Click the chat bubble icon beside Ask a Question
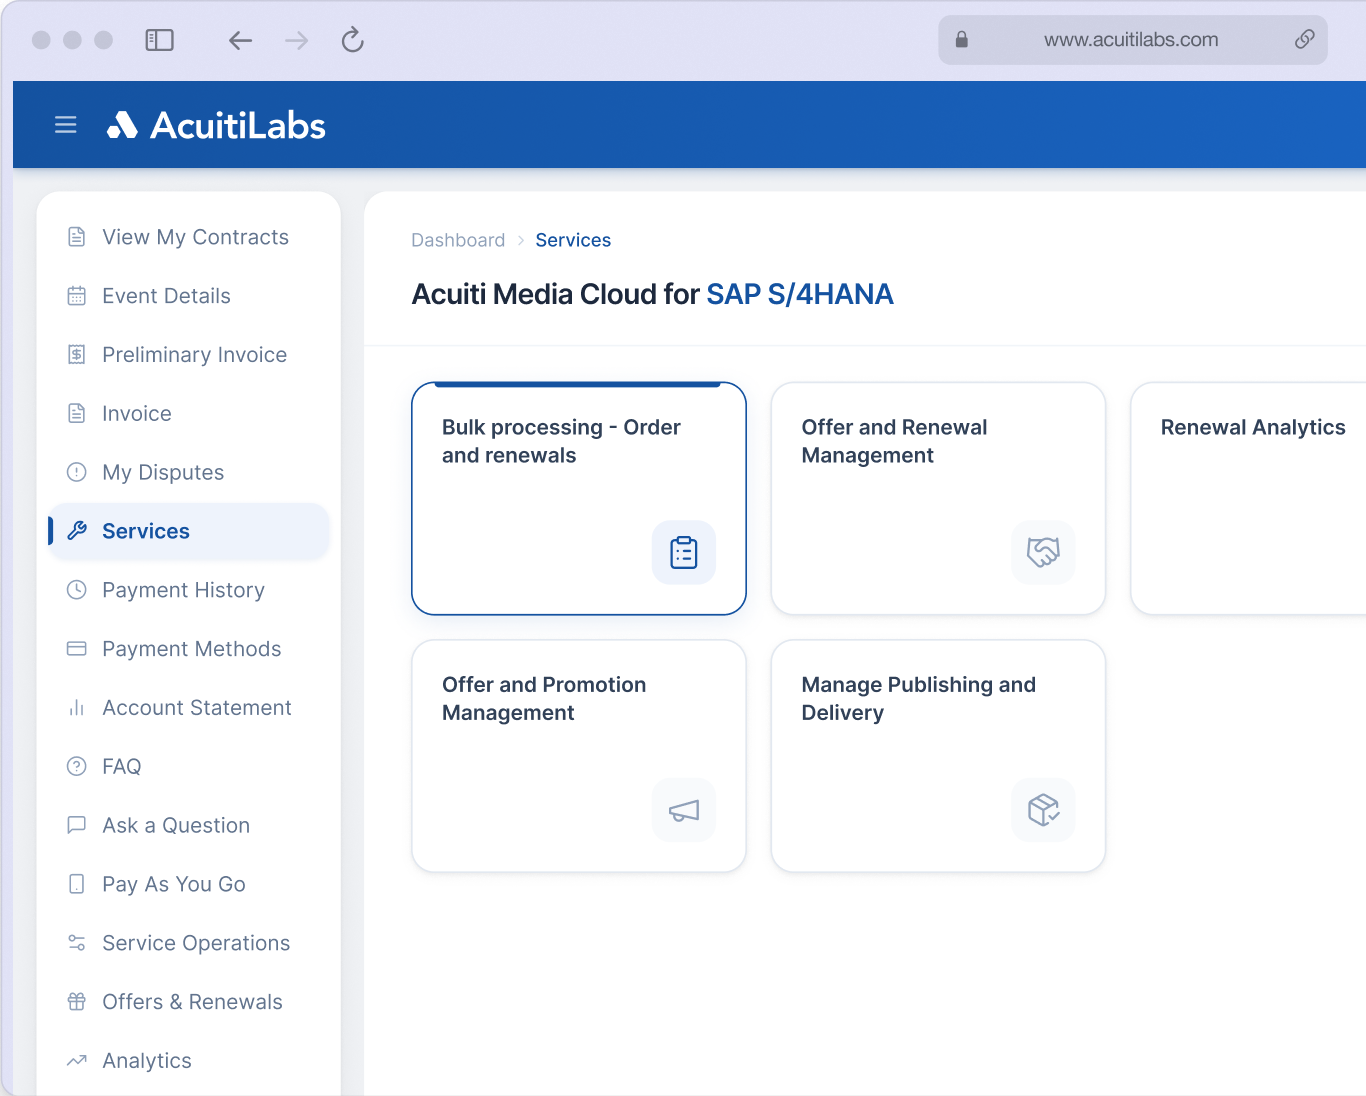1366x1096 pixels. pyautogui.click(x=76, y=825)
